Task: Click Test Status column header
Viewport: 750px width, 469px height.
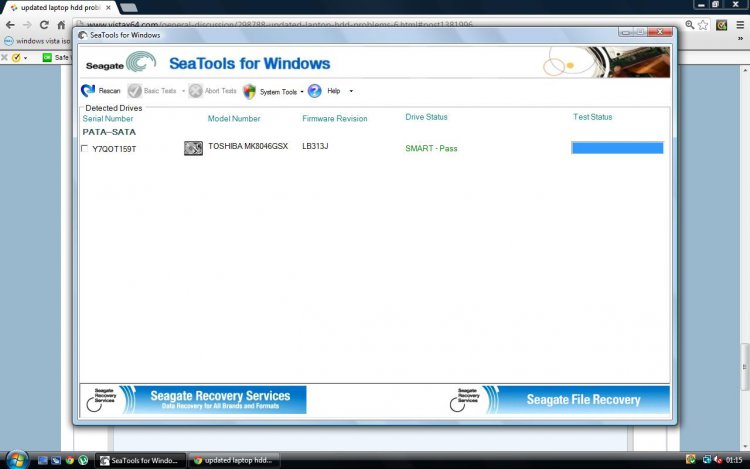Action: (593, 117)
